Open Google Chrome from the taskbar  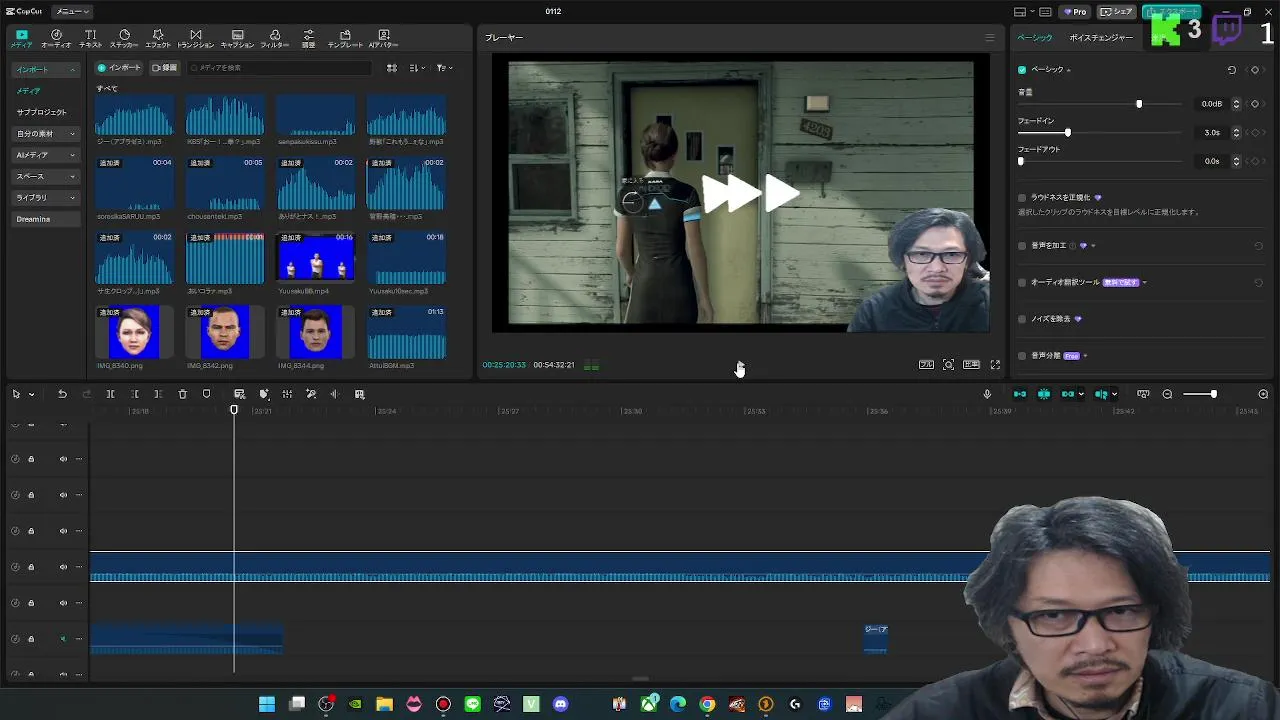[x=707, y=704]
